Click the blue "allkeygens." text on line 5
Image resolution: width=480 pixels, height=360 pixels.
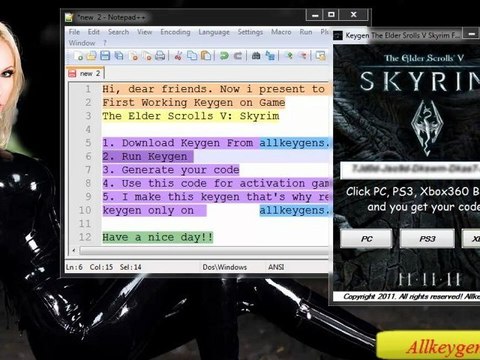pos(295,143)
